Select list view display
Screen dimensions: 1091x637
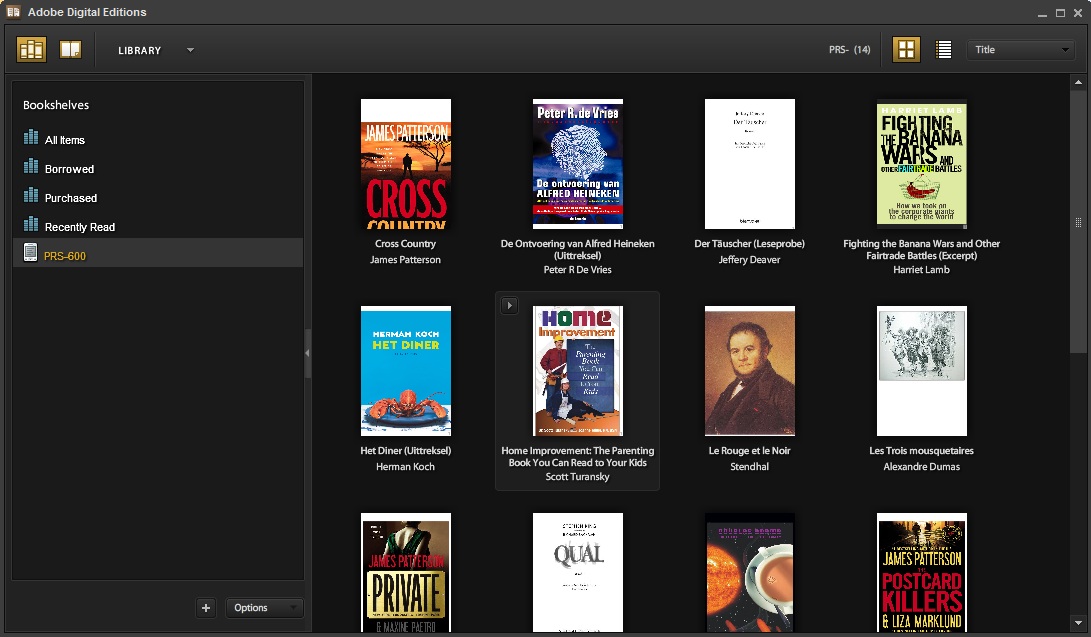943,49
